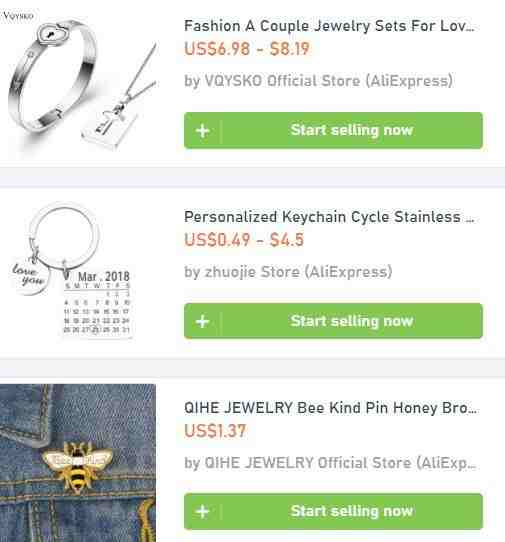Visit VQYSKO Official Store seller link
This screenshot has width=505, height=542.
click(x=318, y=81)
